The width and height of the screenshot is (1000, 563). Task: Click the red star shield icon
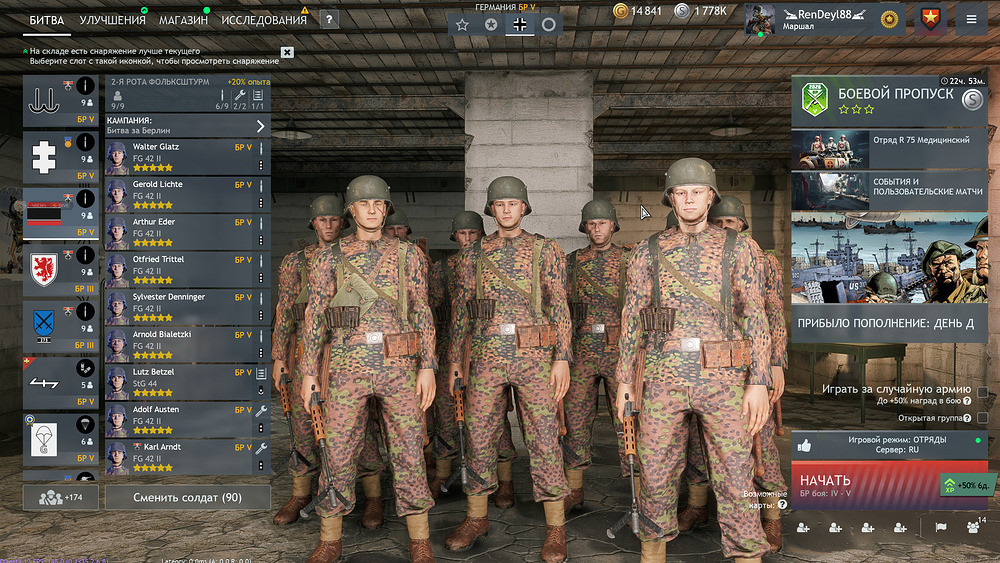click(x=930, y=20)
